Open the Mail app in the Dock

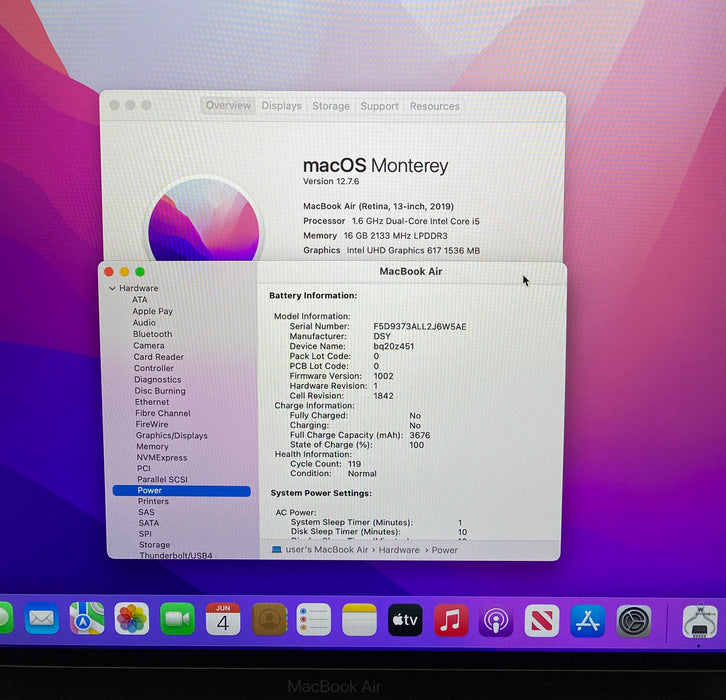click(42, 619)
